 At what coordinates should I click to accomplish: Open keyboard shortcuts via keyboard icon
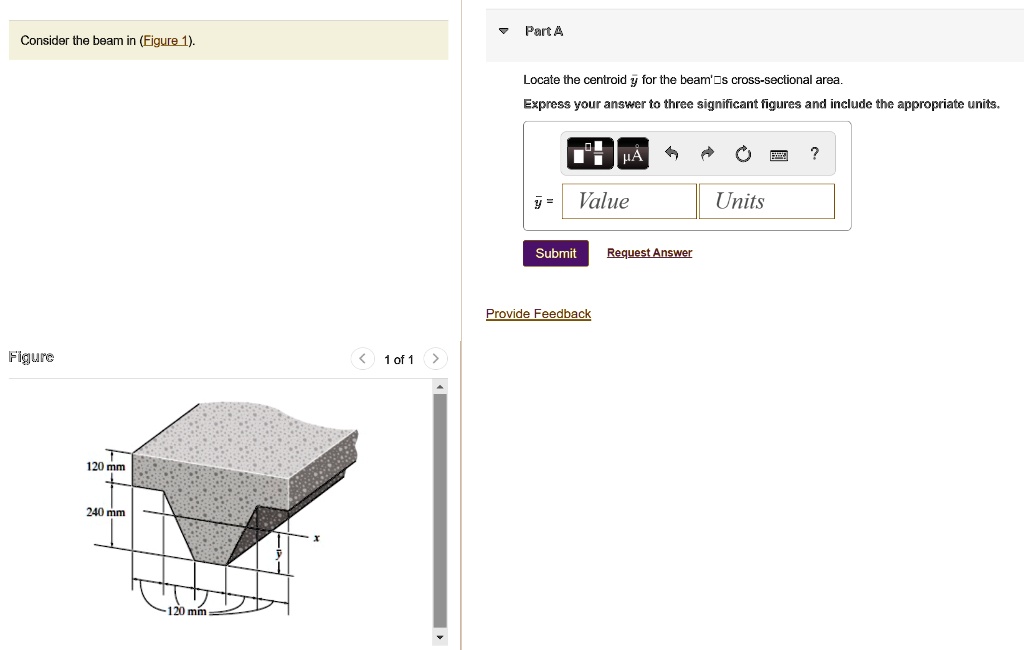[779, 154]
